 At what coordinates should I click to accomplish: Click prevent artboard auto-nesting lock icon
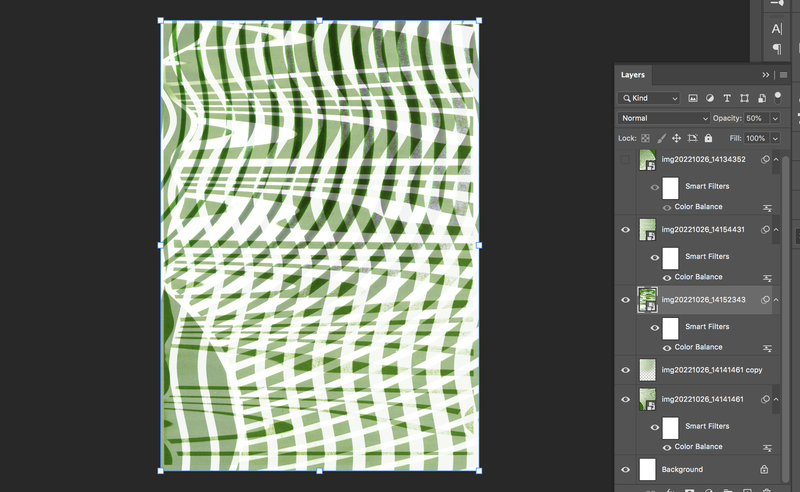692,138
